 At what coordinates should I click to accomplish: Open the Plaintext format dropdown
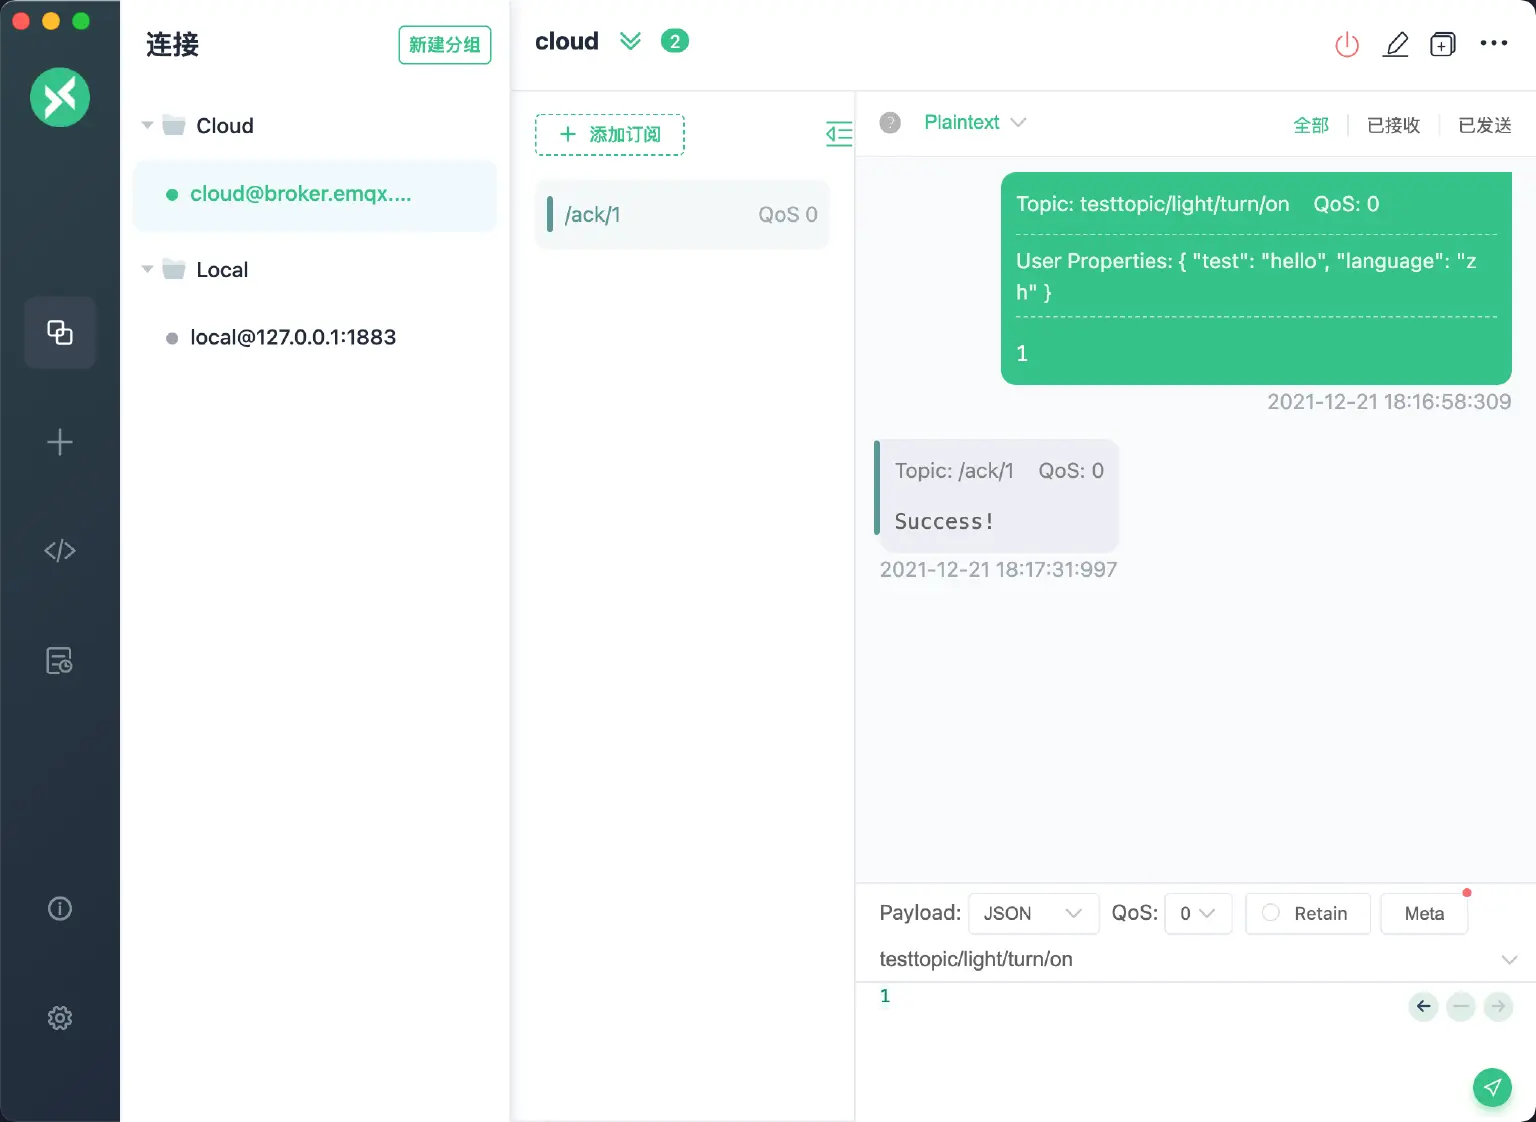click(975, 122)
